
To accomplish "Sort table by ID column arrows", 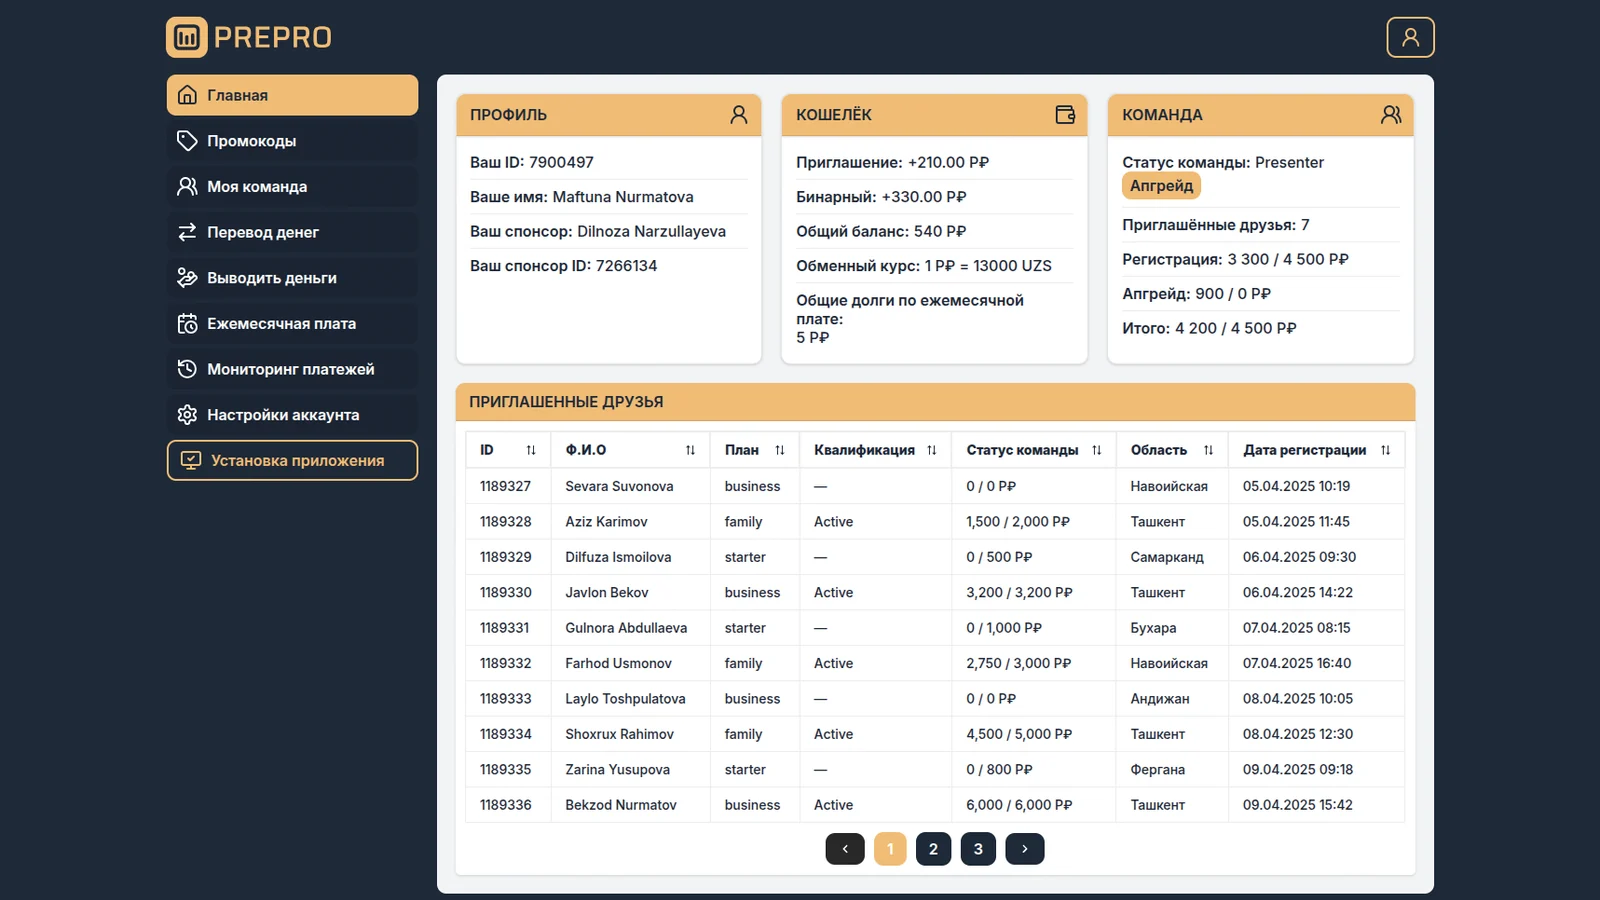I will point(531,450).
